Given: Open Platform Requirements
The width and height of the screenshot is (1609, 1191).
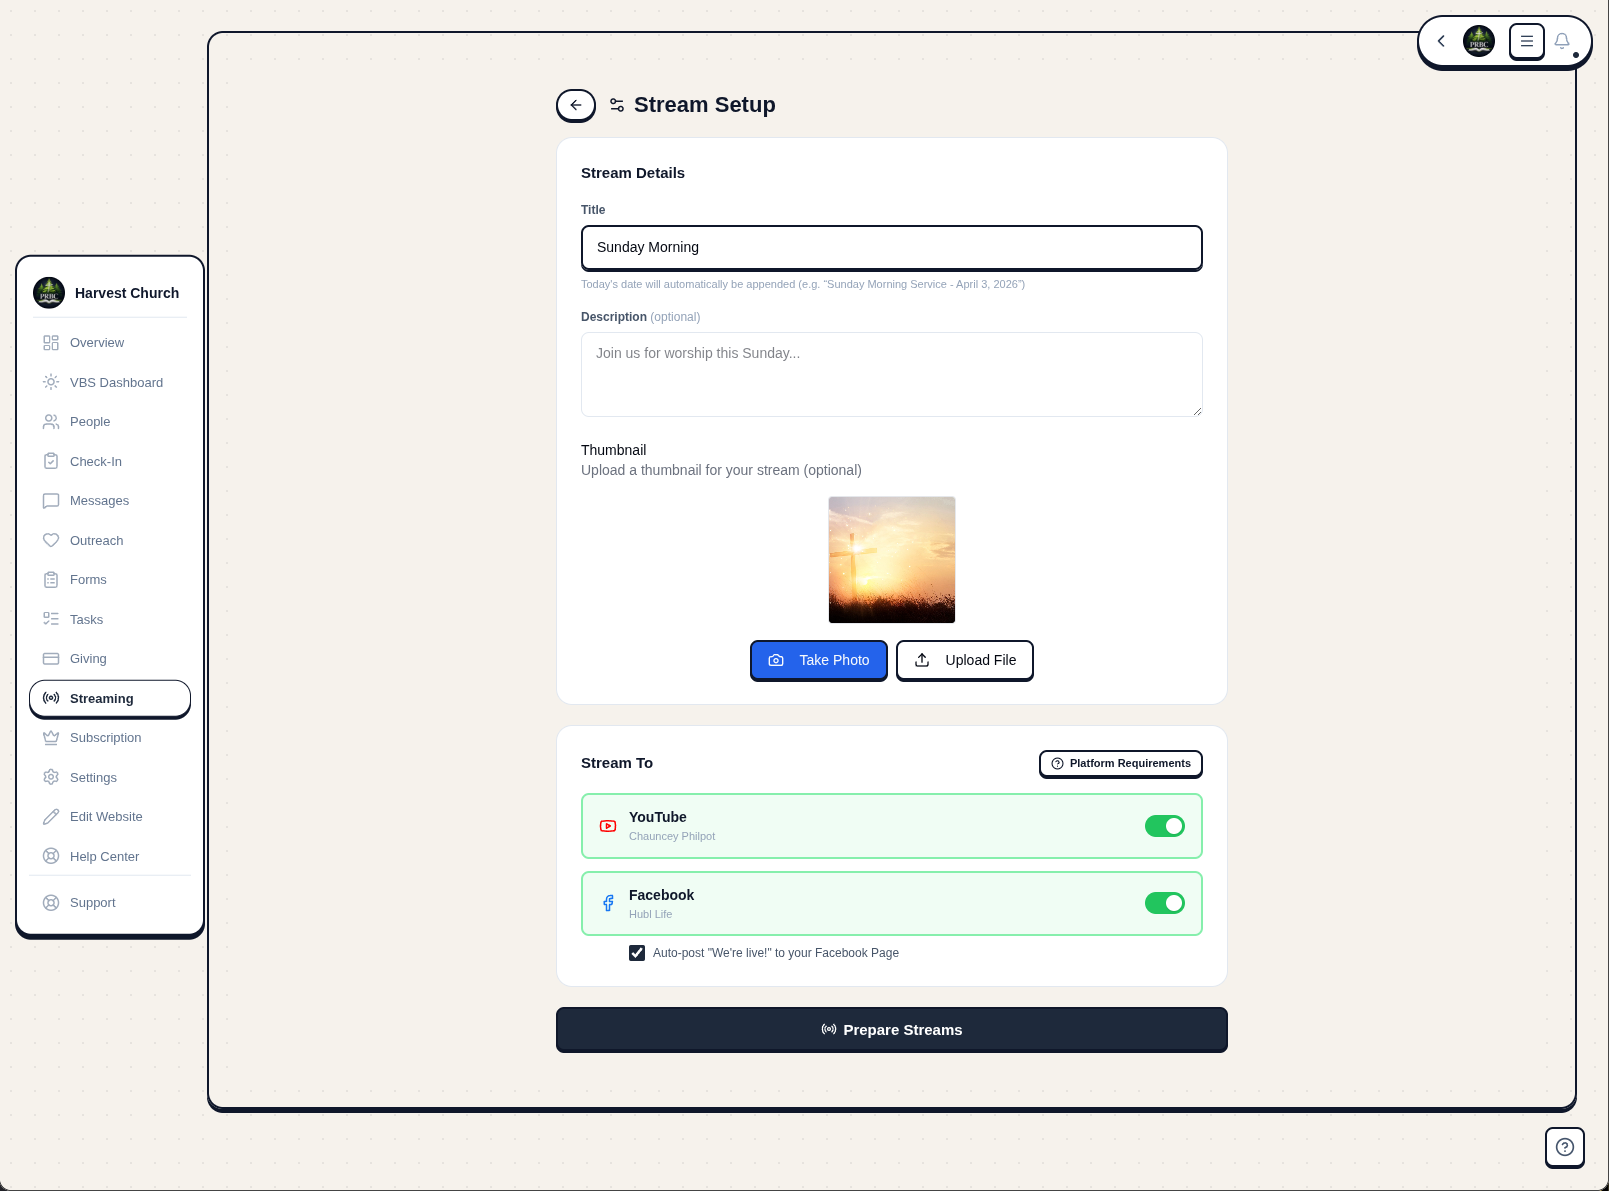Looking at the screenshot, I should 1120,763.
